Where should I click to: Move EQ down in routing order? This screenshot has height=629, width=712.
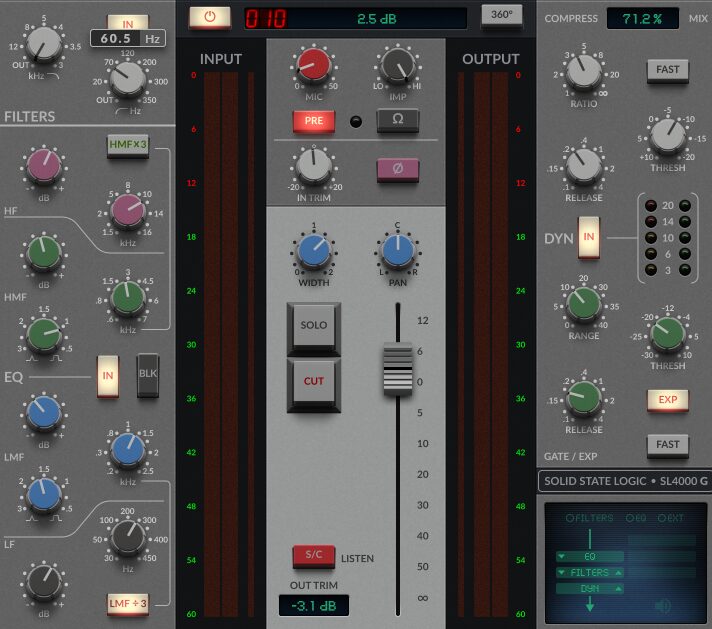point(562,555)
